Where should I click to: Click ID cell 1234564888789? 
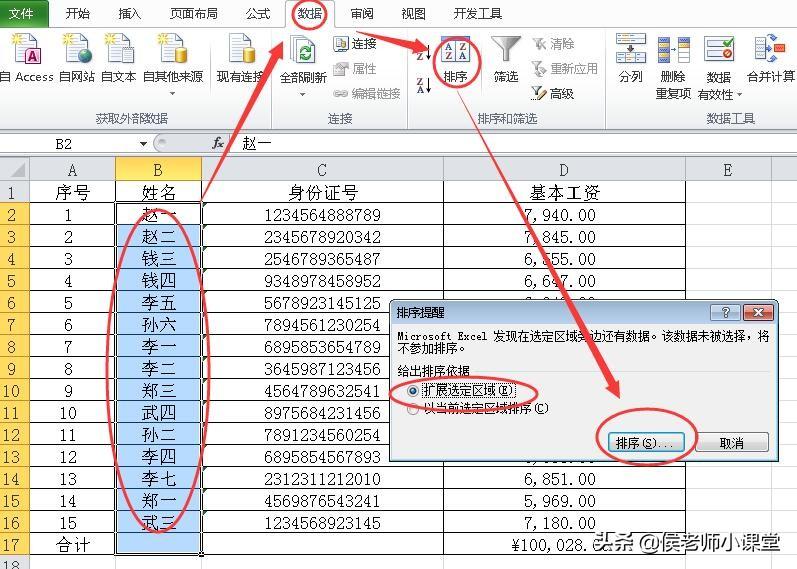(x=322, y=215)
